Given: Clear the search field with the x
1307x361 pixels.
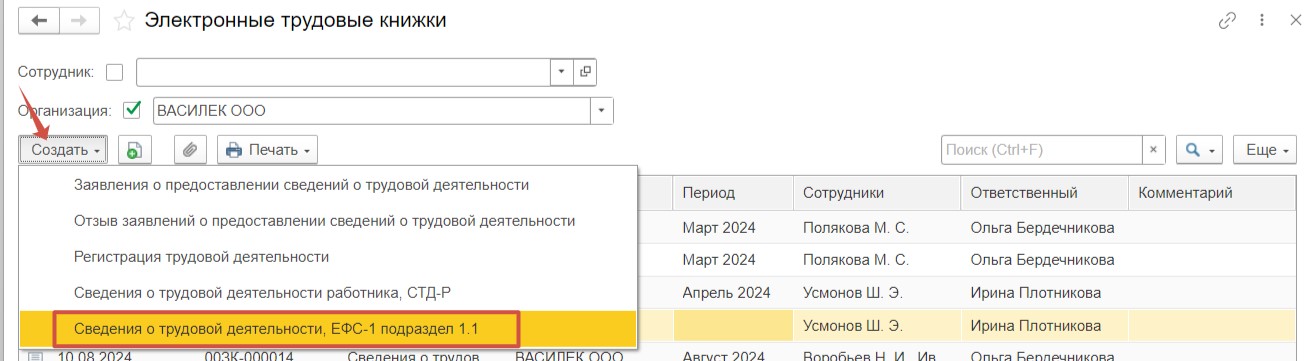Looking at the screenshot, I should [1153, 150].
